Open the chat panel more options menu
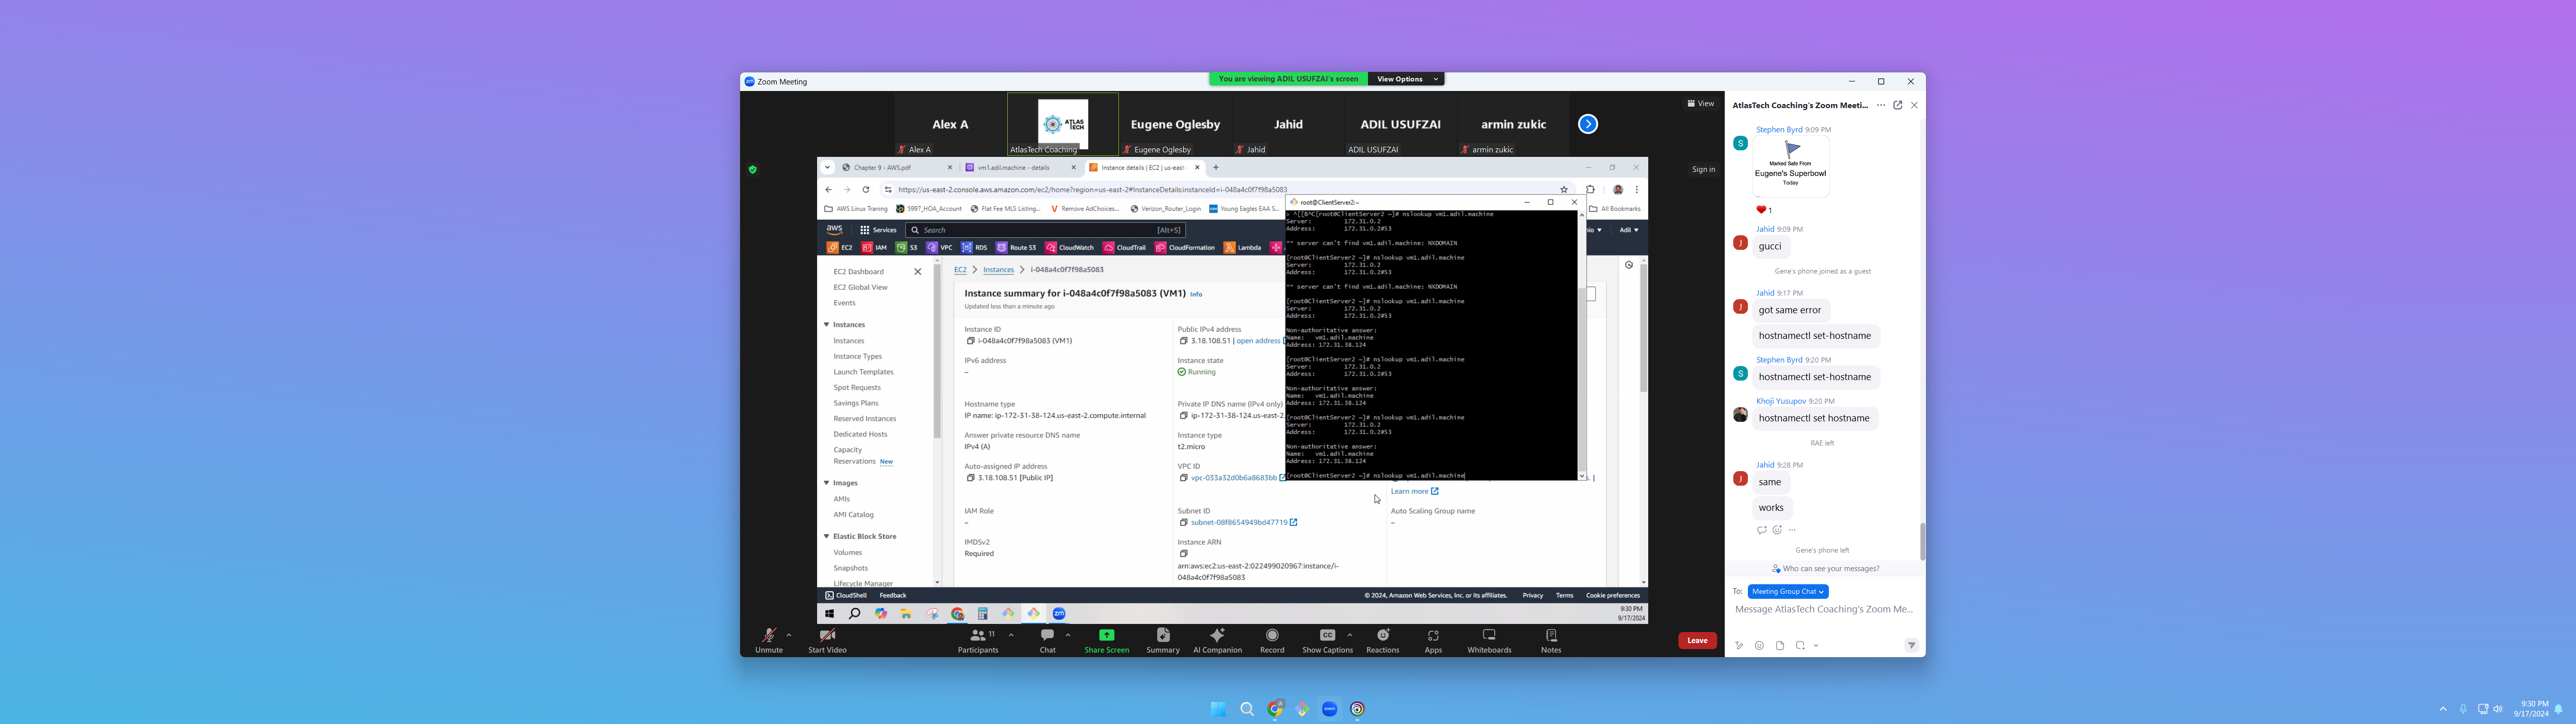Image resolution: width=2576 pixels, height=724 pixels. (x=1881, y=105)
